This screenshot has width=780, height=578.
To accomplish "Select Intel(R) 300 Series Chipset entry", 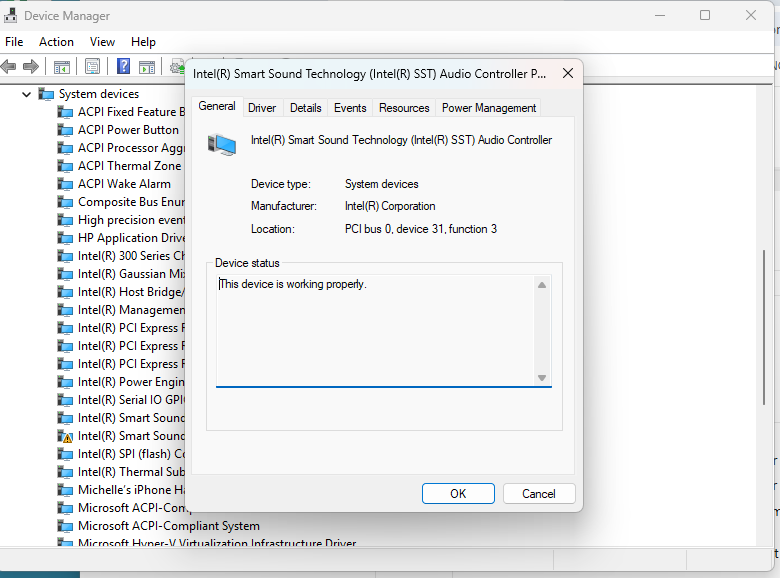I will point(131,256).
